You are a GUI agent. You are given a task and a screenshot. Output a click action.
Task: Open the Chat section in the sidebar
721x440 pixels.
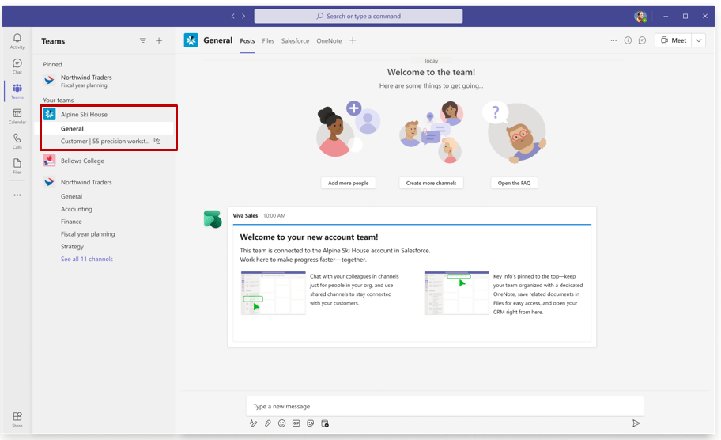pos(17,65)
